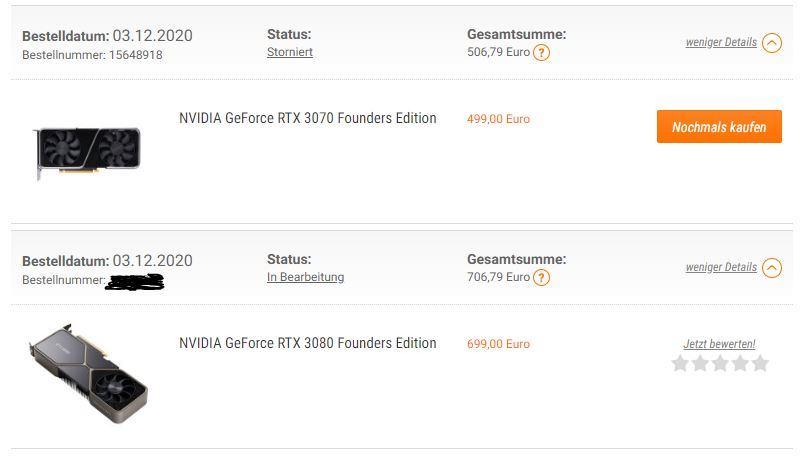The width and height of the screenshot is (800, 465).
Task: Open the RTX 3080 product image
Action: click(x=88, y=371)
